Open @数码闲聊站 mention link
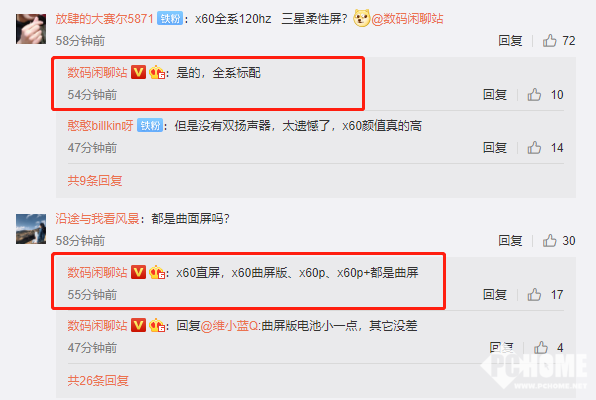The image size is (596, 400). tap(407, 19)
